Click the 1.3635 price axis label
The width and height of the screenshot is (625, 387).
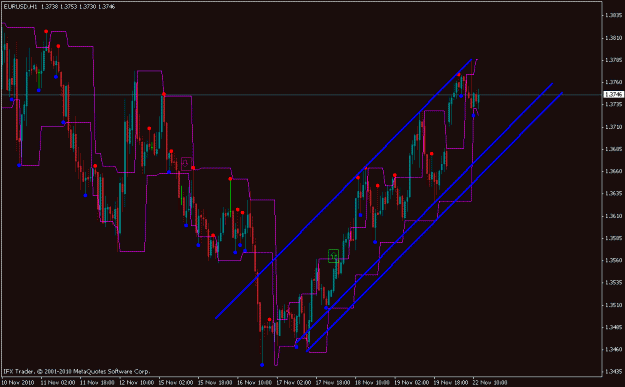click(613, 194)
